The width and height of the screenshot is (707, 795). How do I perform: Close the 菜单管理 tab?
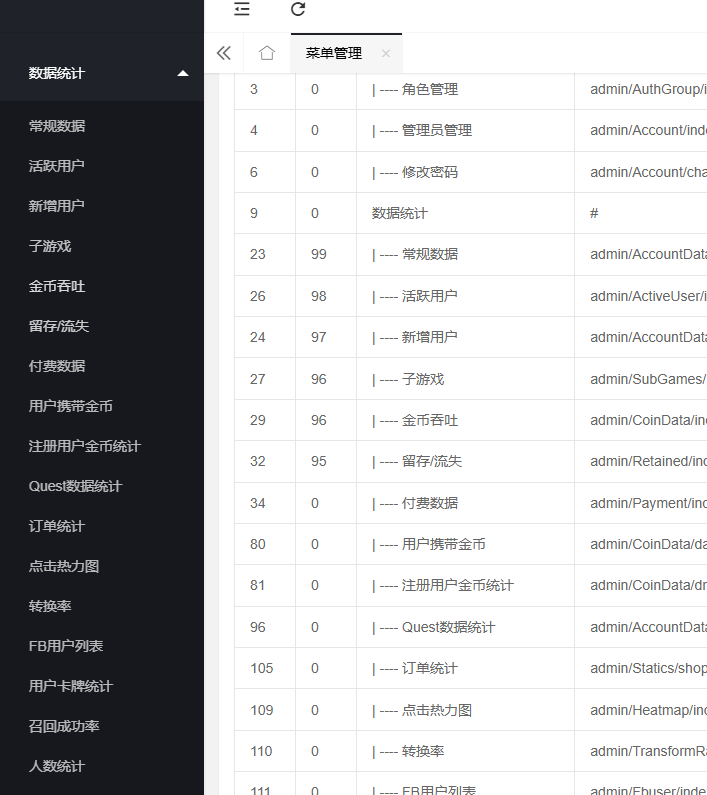[x=386, y=53]
